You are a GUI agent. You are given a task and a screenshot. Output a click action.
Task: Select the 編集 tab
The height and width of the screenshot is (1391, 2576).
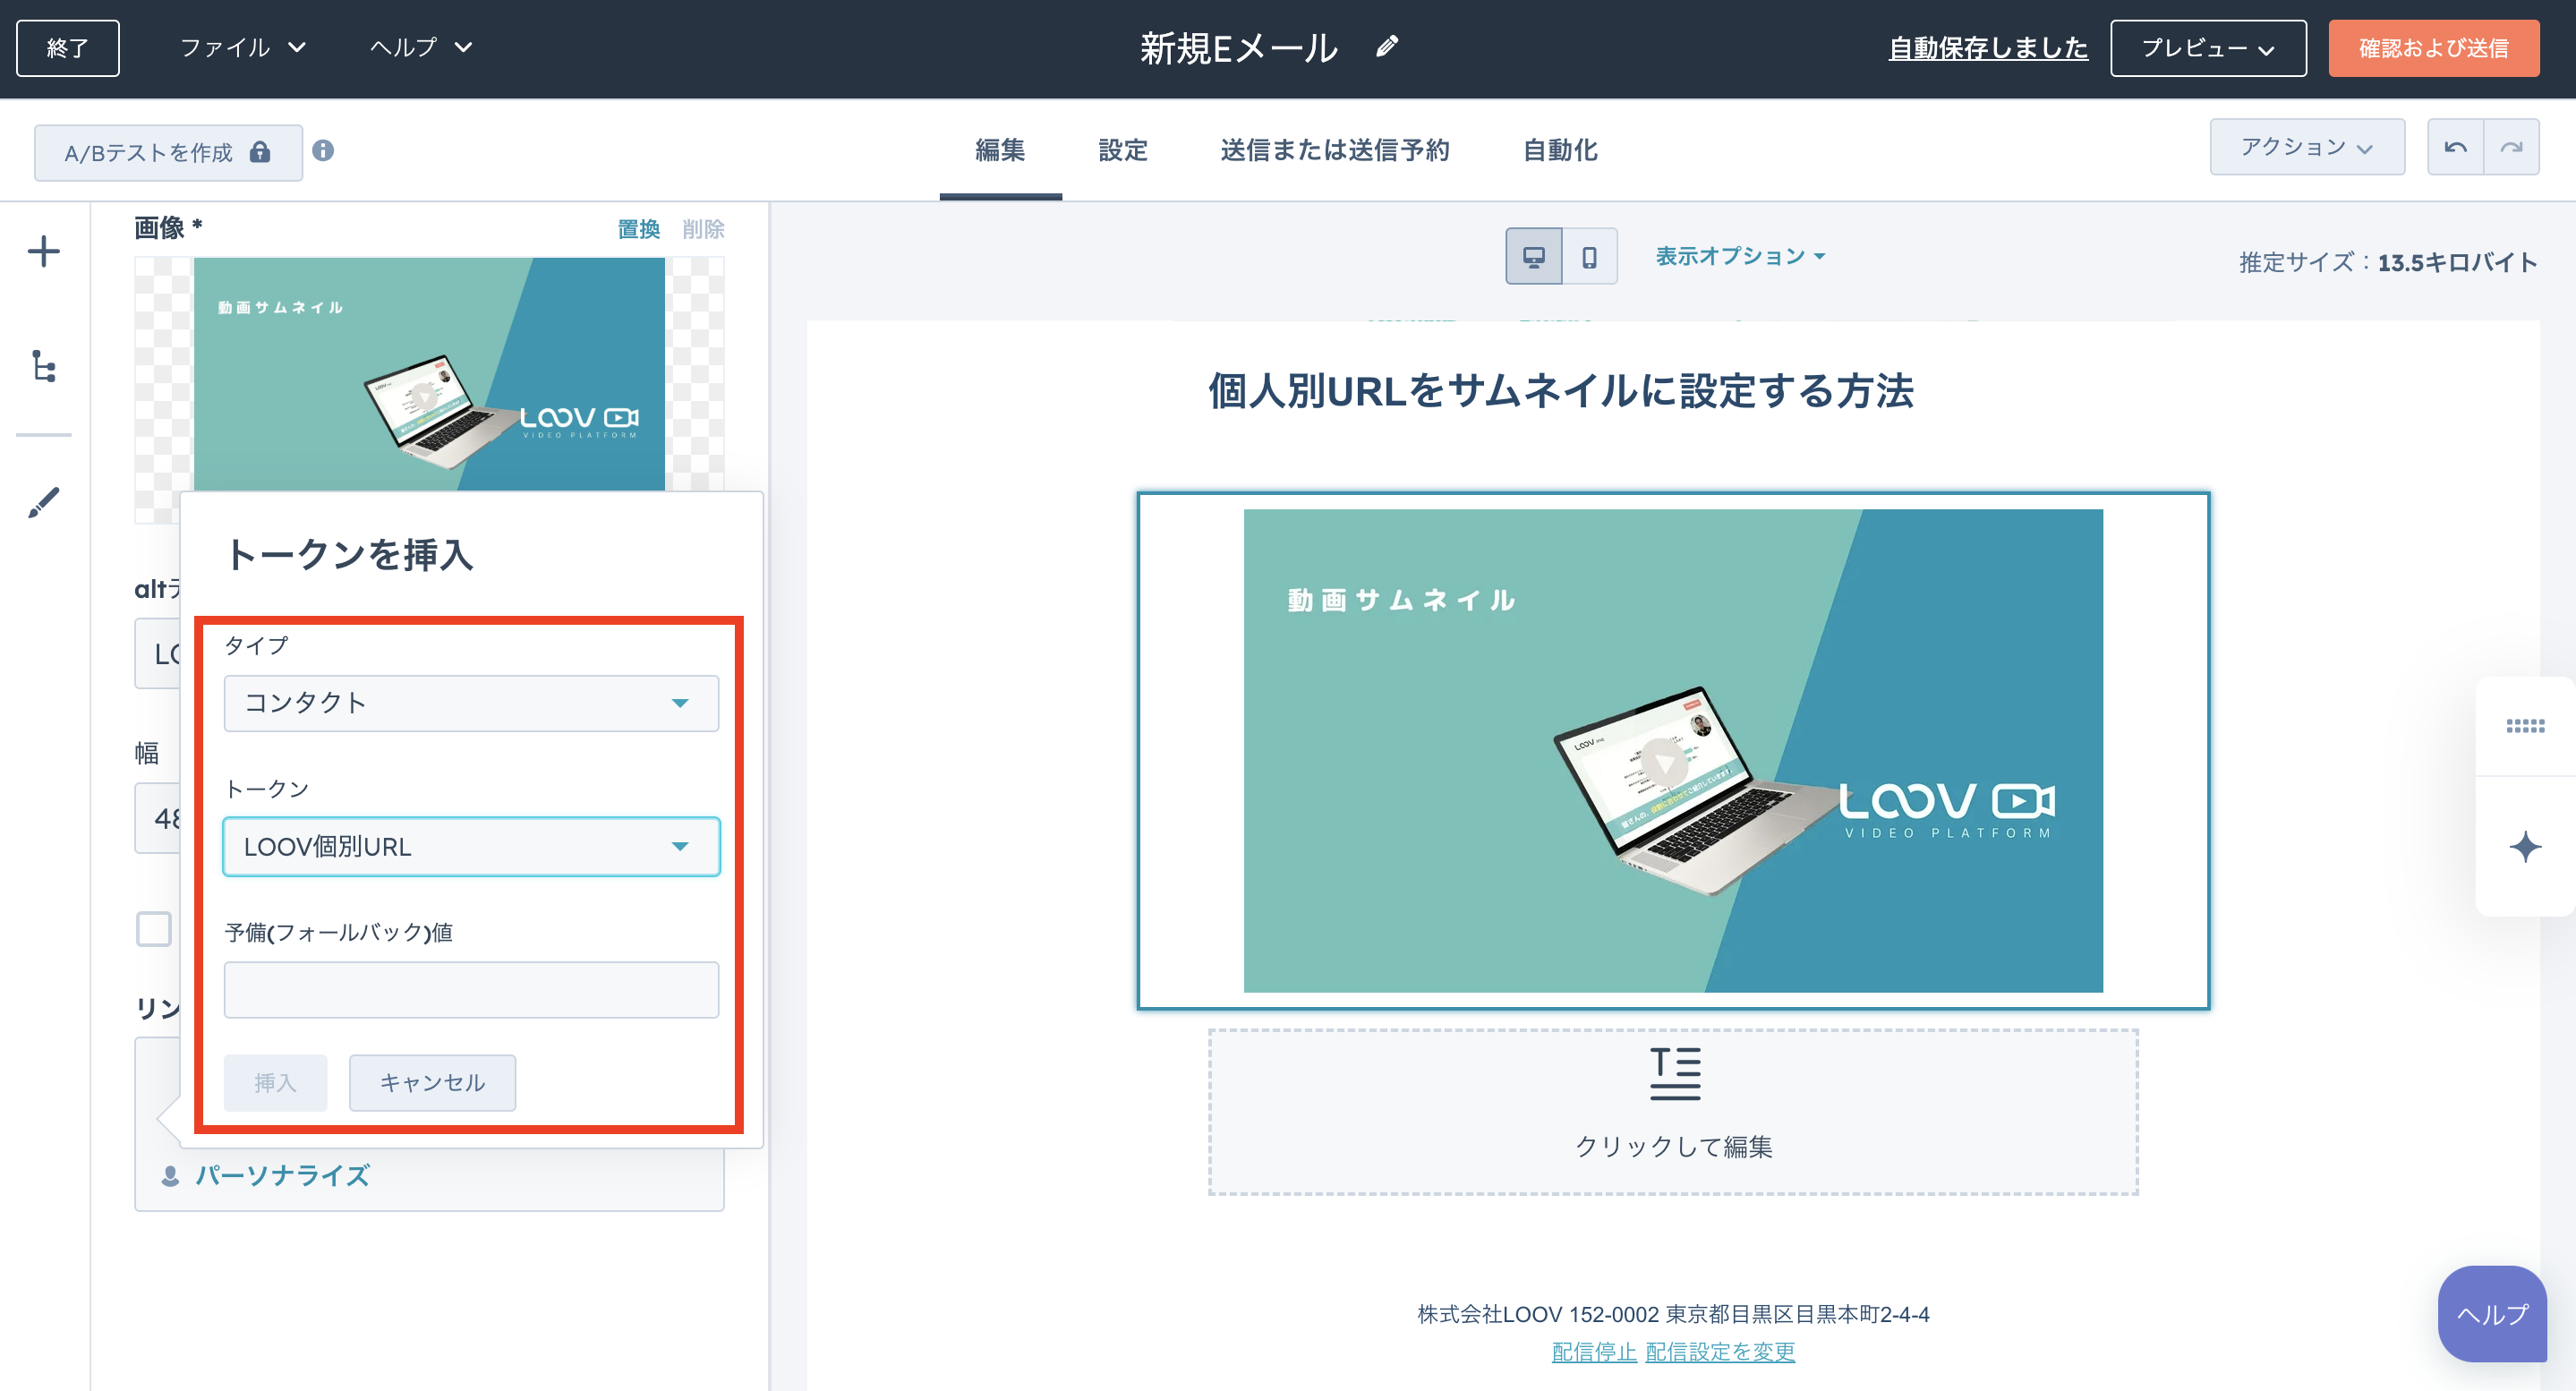pos(1000,150)
